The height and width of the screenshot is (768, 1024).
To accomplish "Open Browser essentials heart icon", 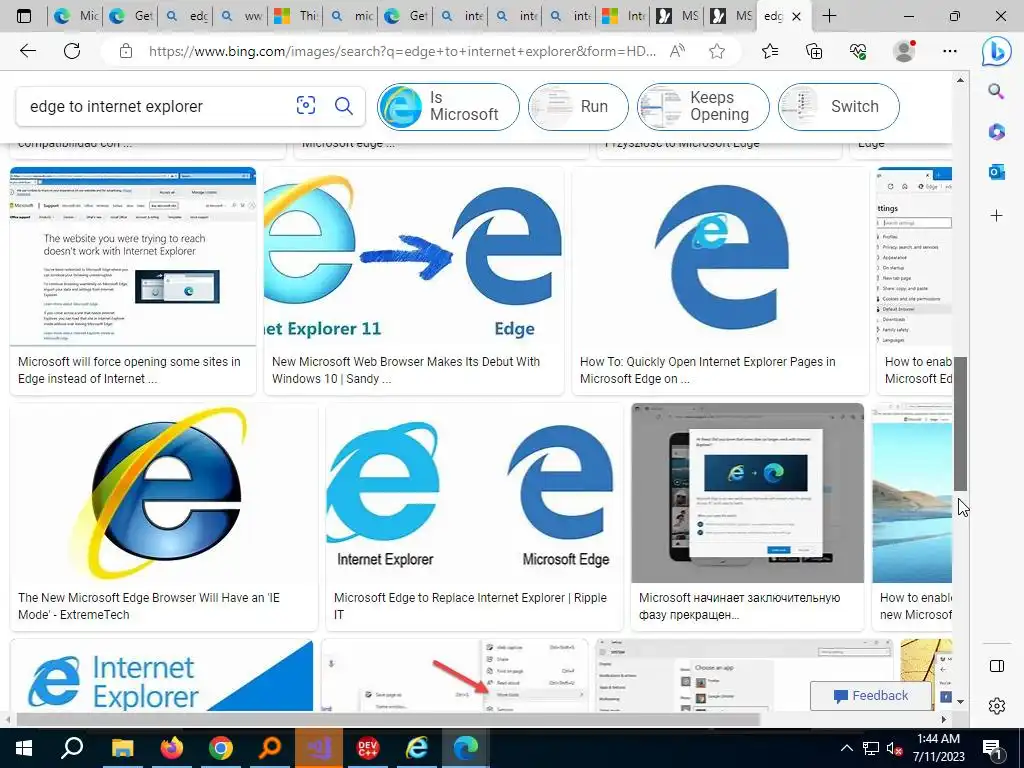I will click(858, 51).
